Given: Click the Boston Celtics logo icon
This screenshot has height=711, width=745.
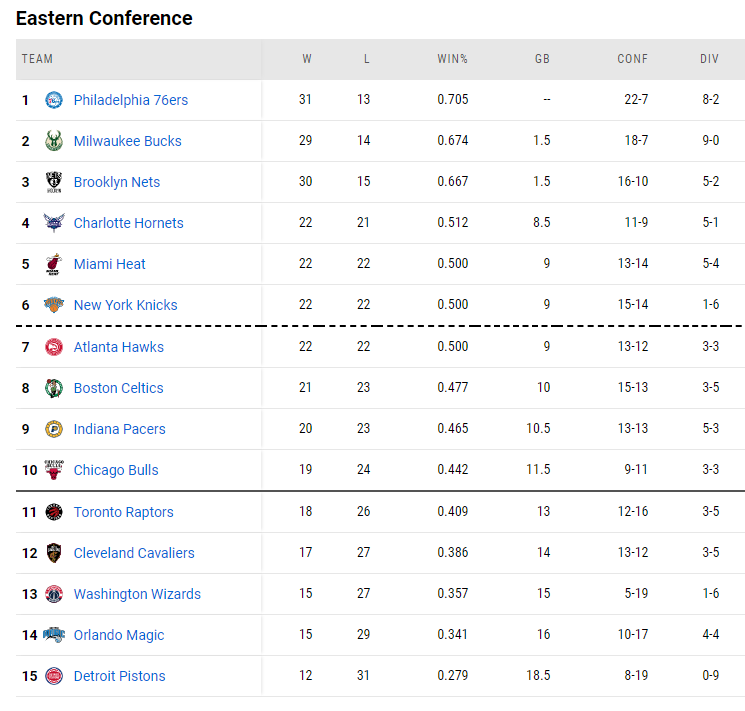Looking at the screenshot, I should tap(54, 388).
